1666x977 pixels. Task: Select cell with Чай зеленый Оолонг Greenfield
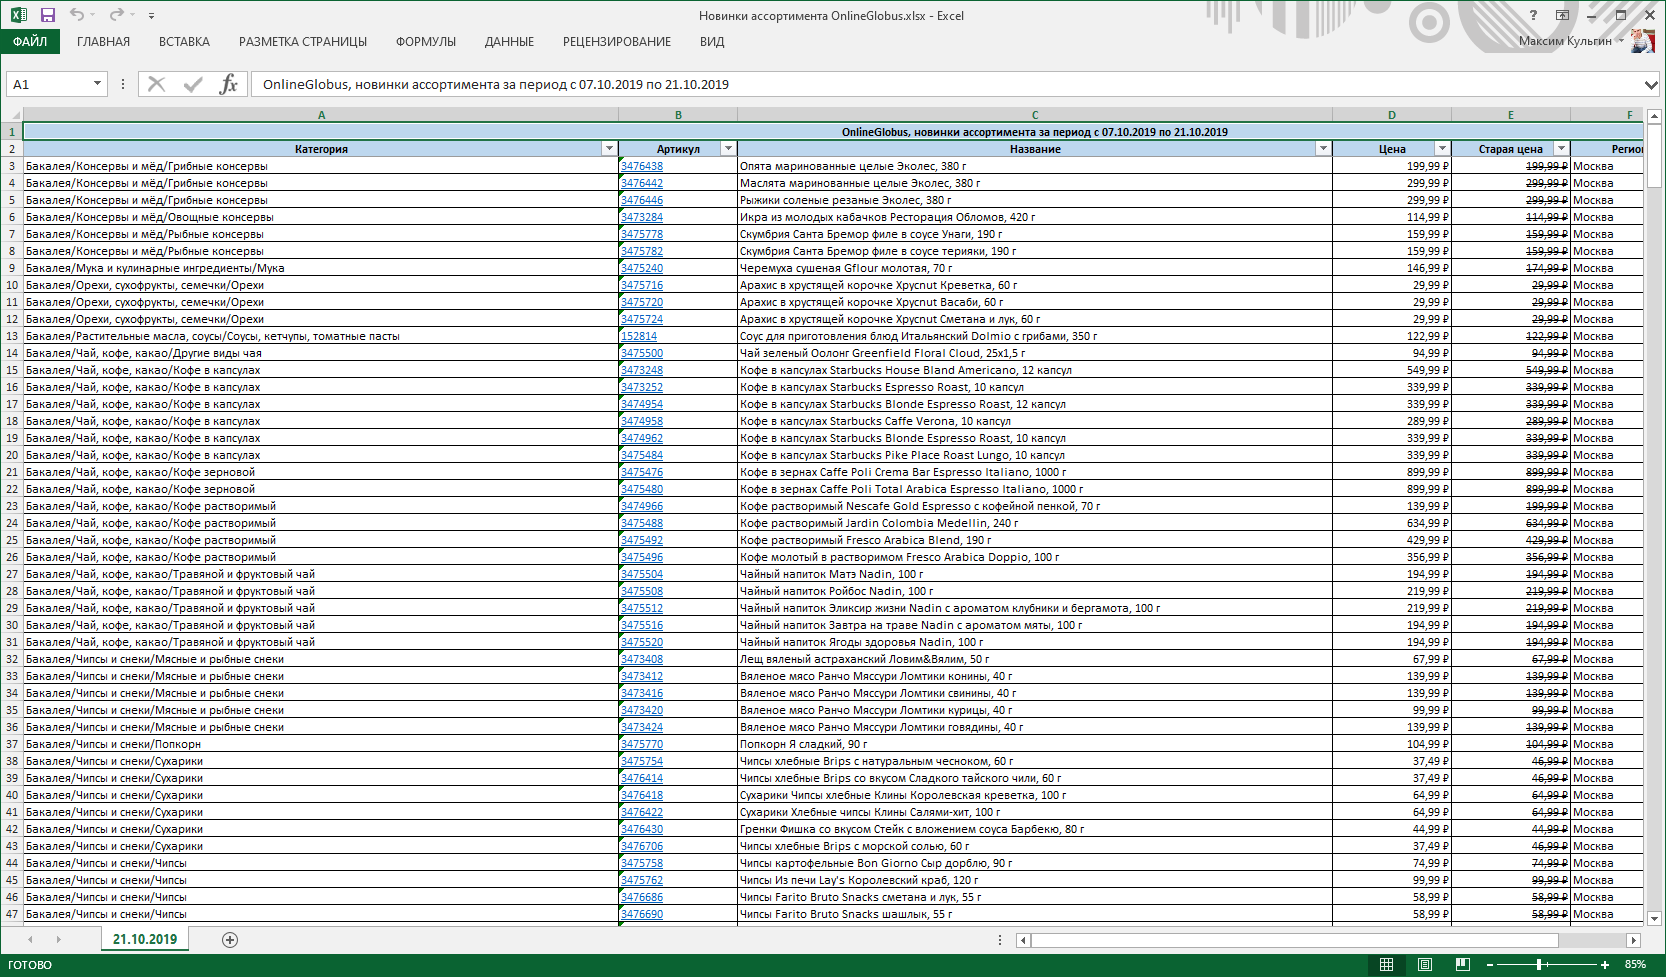1035,353
